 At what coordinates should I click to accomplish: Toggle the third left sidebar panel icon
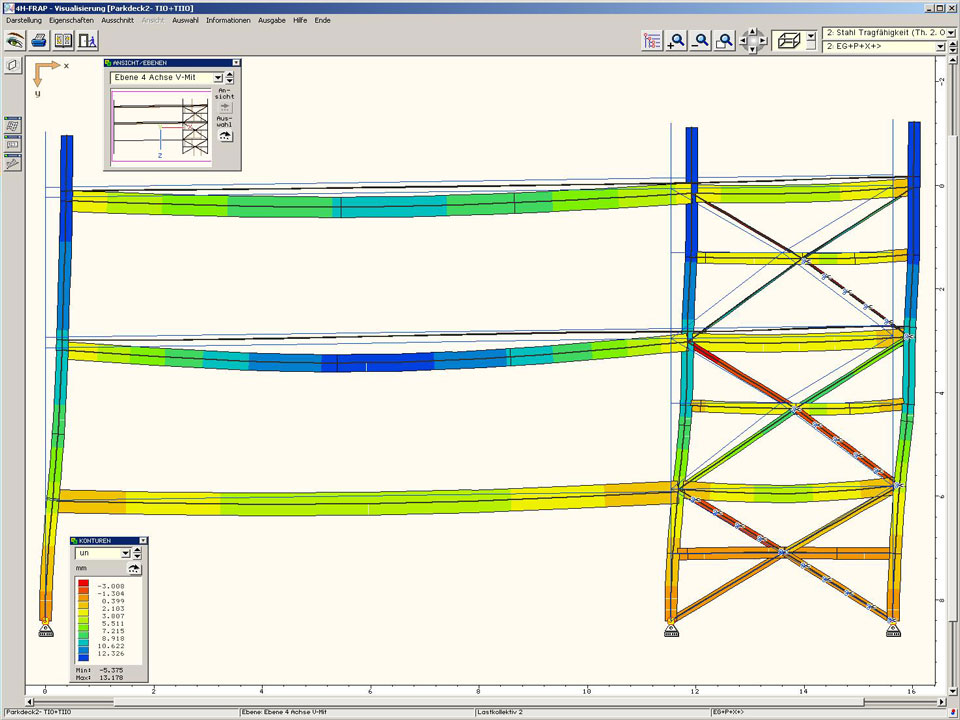pyautogui.click(x=13, y=163)
